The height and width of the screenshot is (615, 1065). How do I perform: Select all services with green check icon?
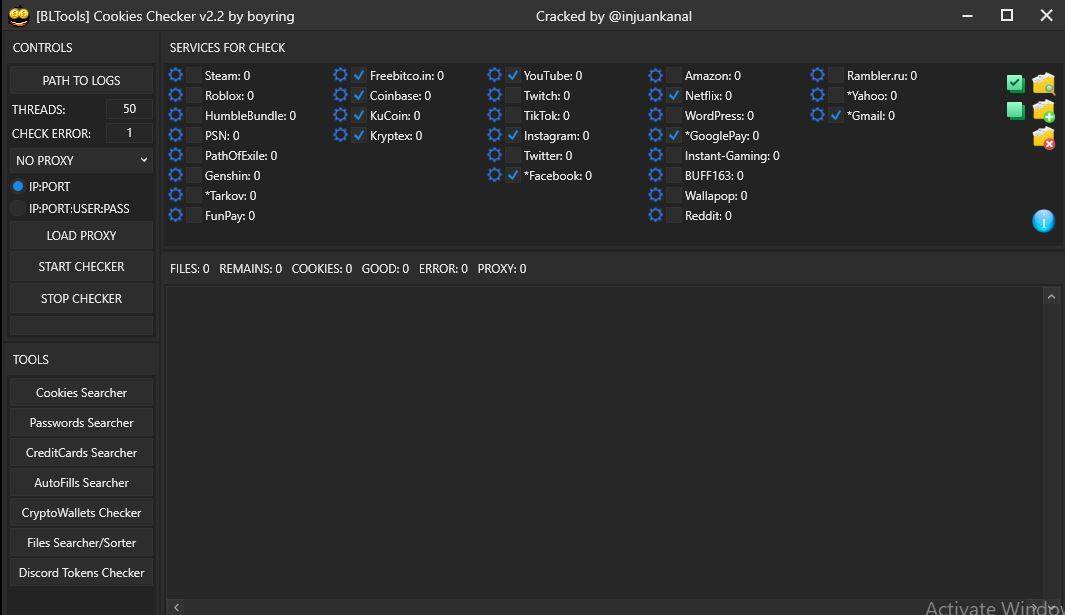click(1015, 84)
